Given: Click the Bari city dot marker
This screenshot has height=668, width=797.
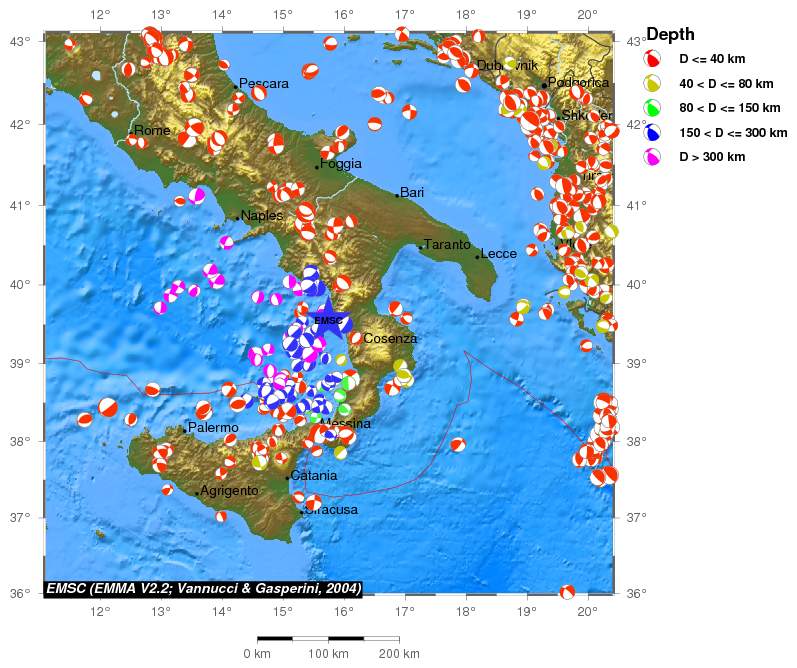Looking at the screenshot, I should pyautogui.click(x=397, y=195).
